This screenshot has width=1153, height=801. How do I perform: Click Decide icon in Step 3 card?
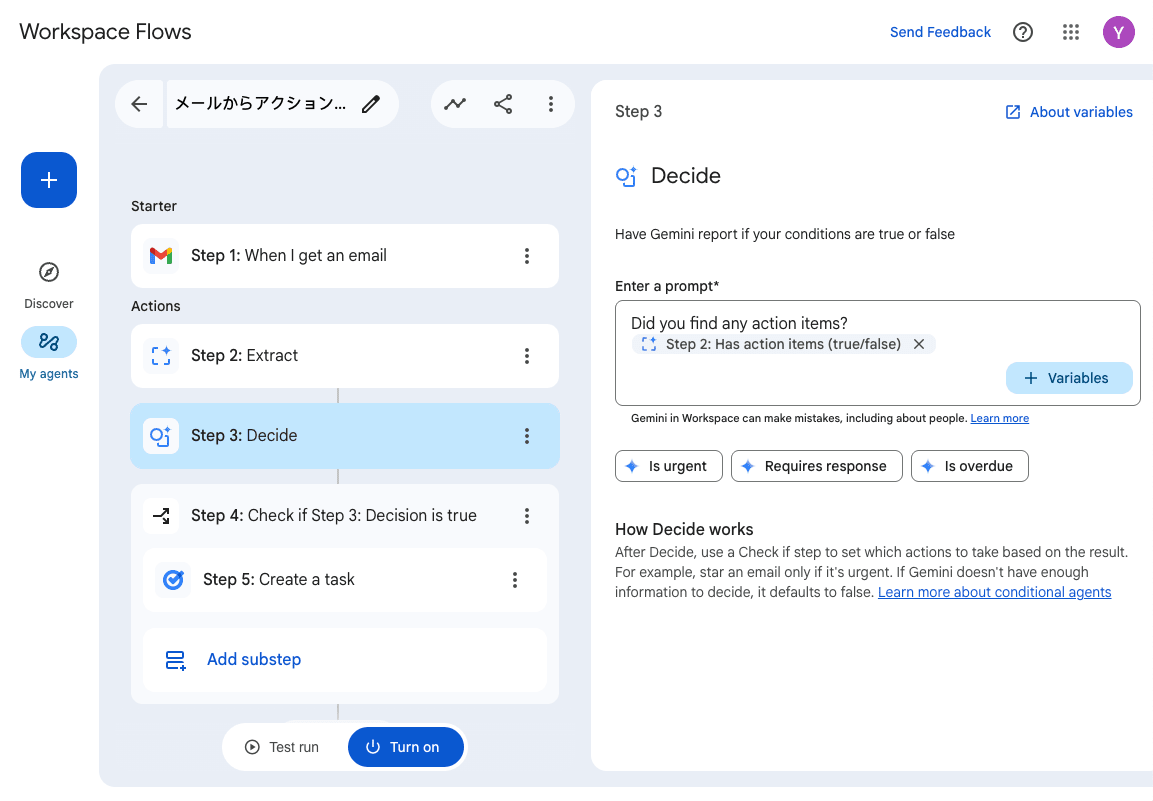click(161, 436)
